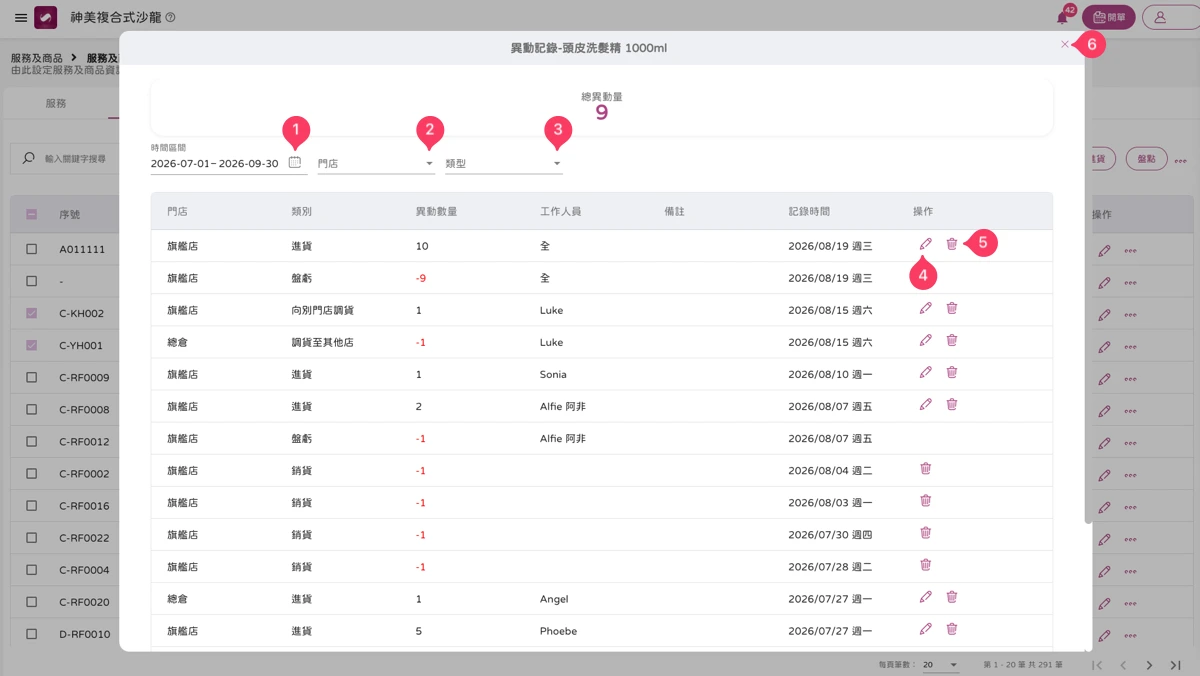Image resolution: width=1200 pixels, height=676 pixels.
Task: Delete the 銷貨 record dated 2026/08/03
Action: click(x=926, y=500)
